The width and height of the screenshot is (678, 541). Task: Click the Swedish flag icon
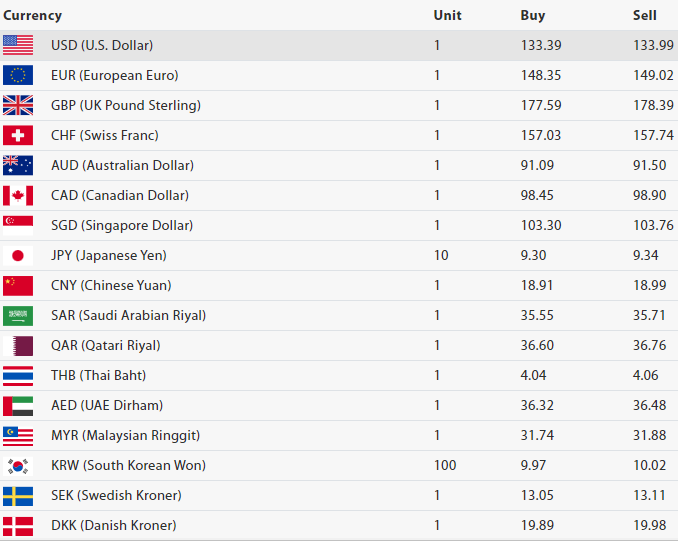pos(18,495)
